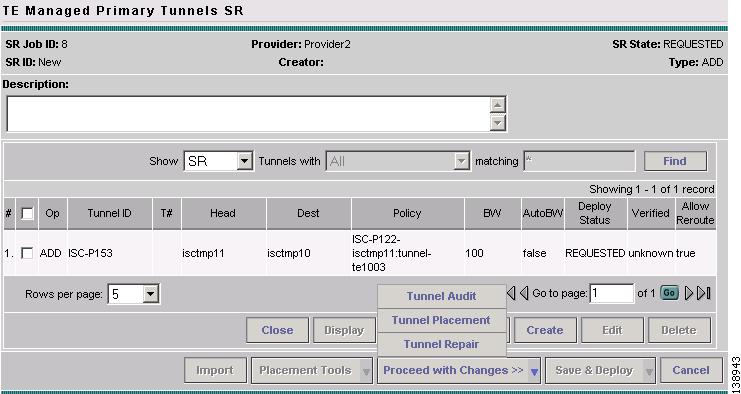Image resolution: width=741 pixels, height=394 pixels.
Task: Open the Tunnels with All dropdown
Action: tap(398, 161)
